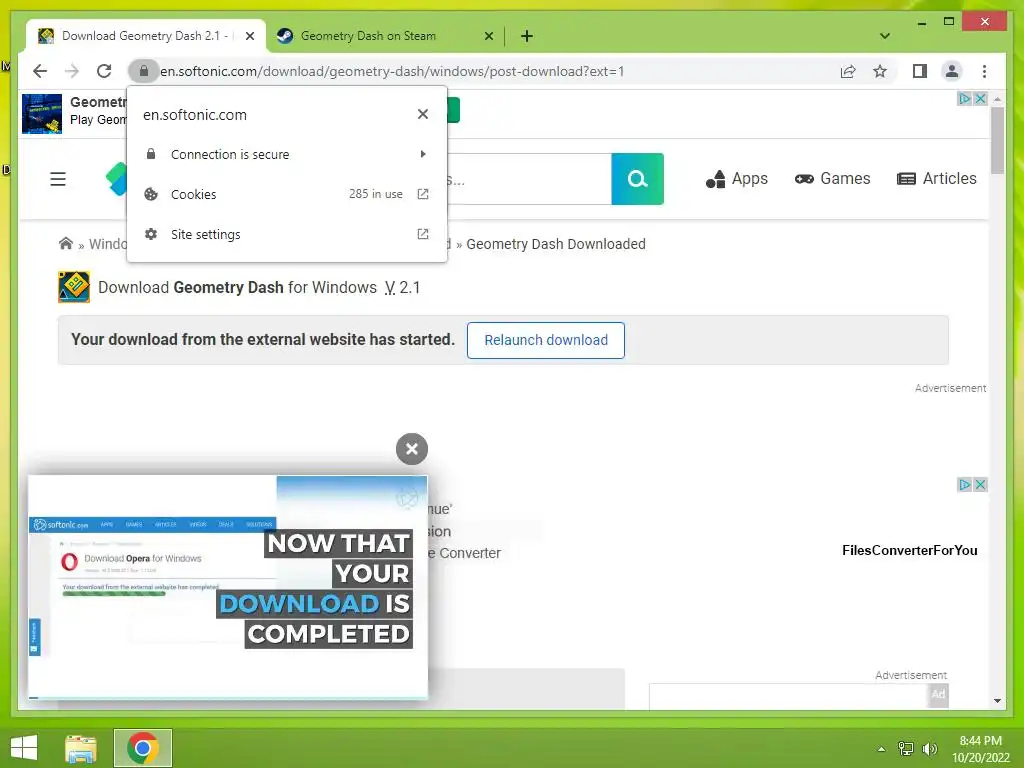Viewport: 1024px width, 768px height.
Task: Close the Download Geometry Dash tab
Action: coord(249,36)
